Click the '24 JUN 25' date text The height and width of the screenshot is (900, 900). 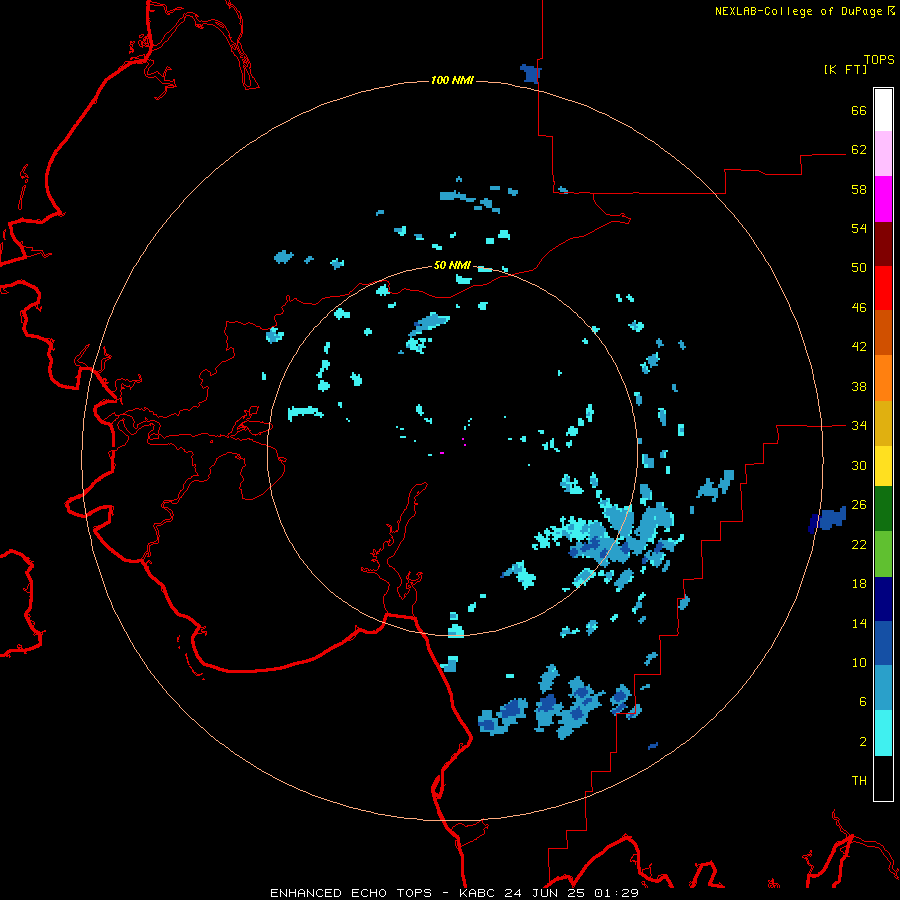coord(546,893)
